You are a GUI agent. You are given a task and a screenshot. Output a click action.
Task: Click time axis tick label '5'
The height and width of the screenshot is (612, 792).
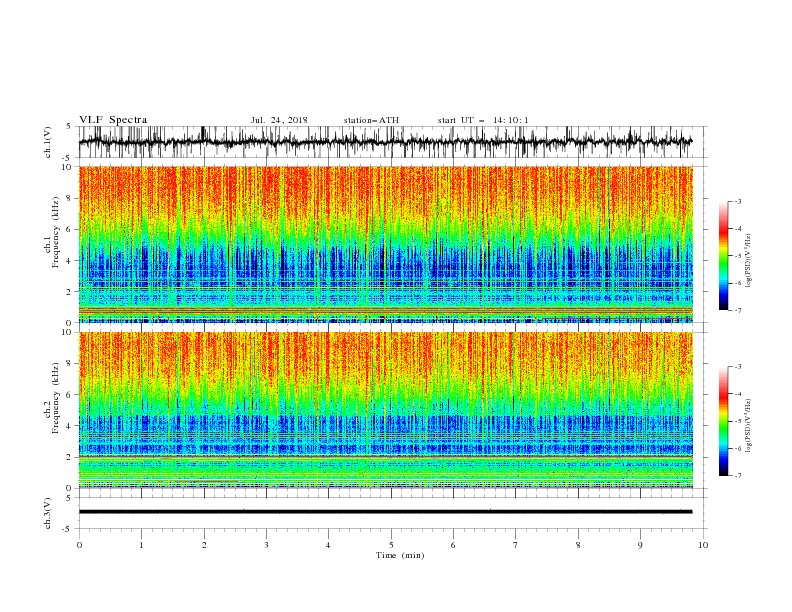point(391,545)
